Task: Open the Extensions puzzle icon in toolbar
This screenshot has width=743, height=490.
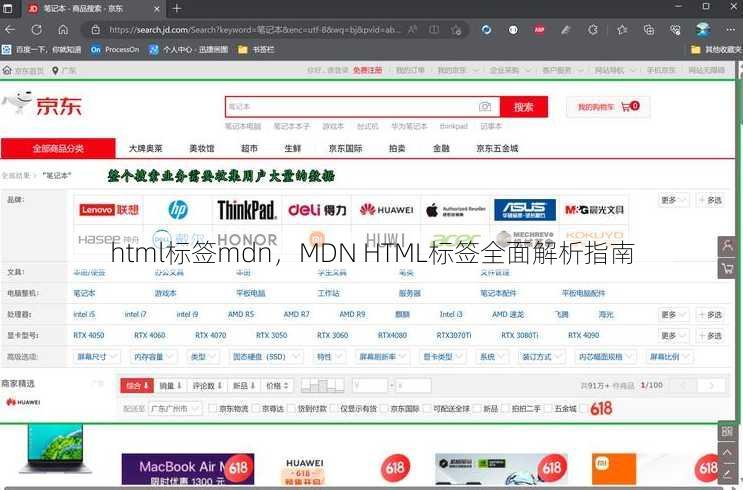Action: click(592, 30)
